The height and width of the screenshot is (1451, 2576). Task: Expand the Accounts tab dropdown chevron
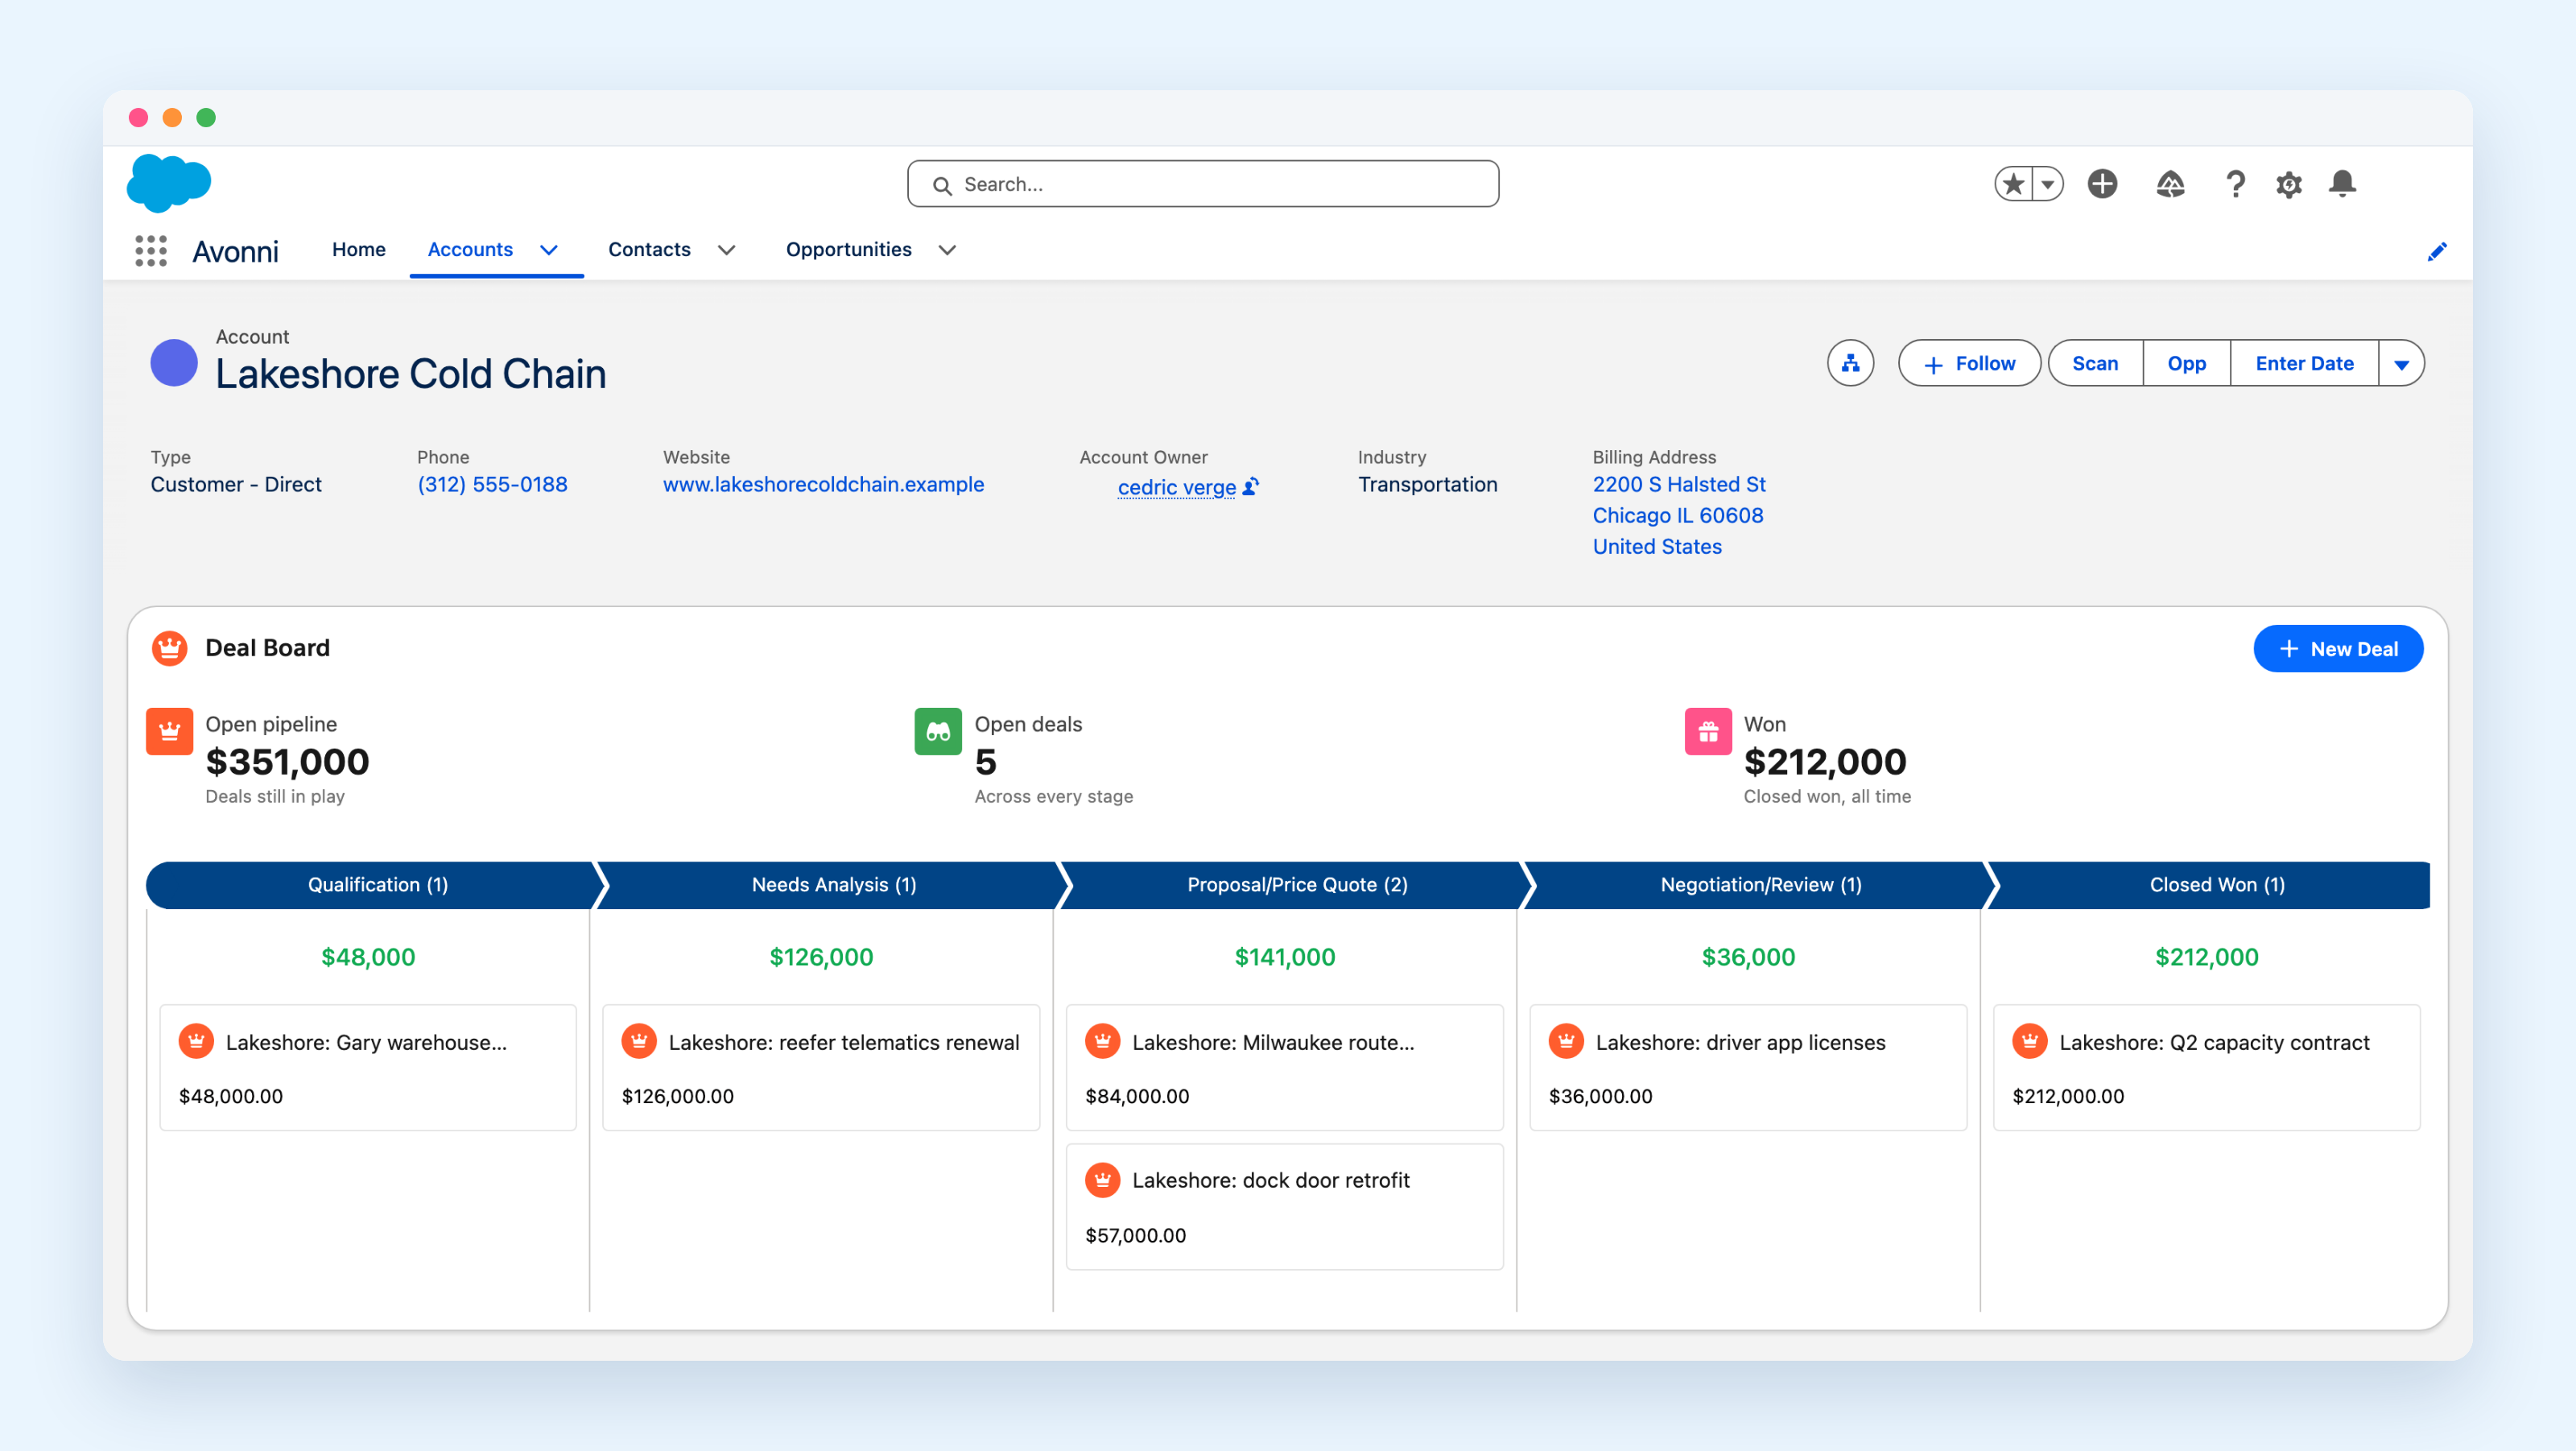pyautogui.click(x=549, y=250)
